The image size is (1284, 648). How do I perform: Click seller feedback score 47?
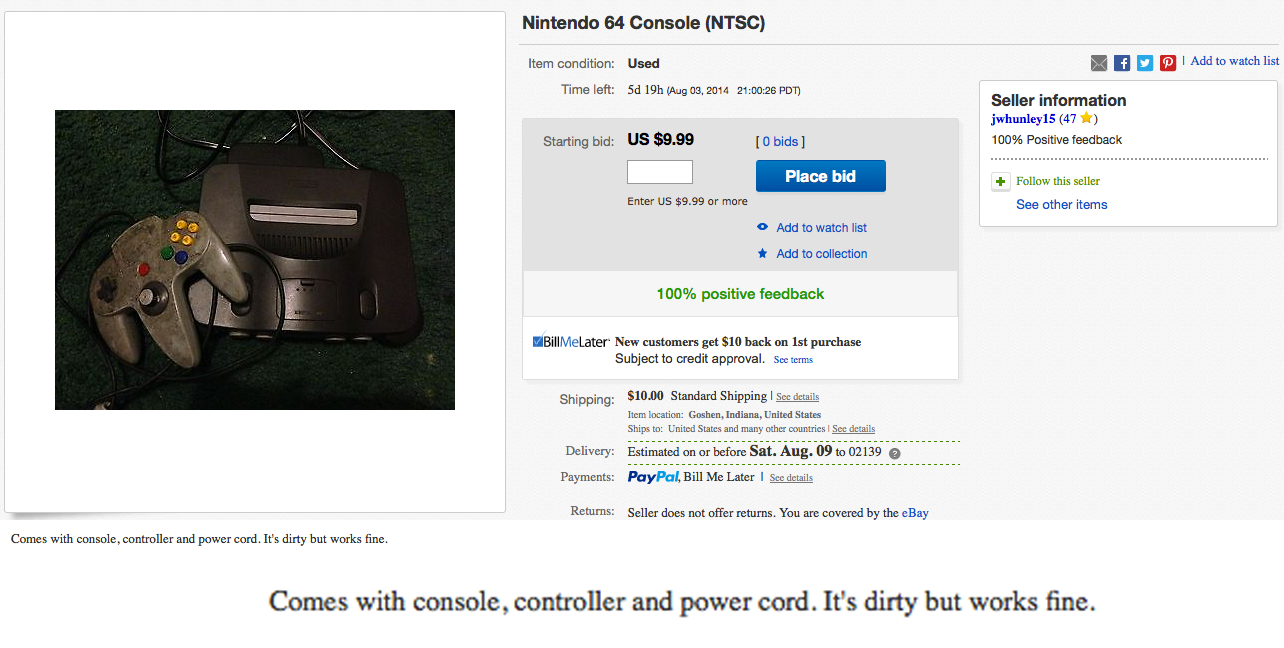(1070, 119)
